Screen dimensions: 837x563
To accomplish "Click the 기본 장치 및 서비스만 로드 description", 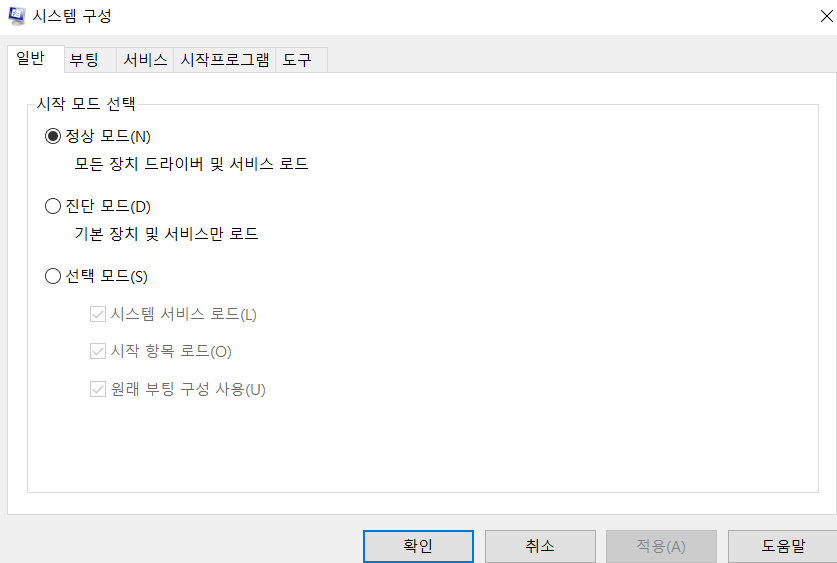I will [166, 234].
